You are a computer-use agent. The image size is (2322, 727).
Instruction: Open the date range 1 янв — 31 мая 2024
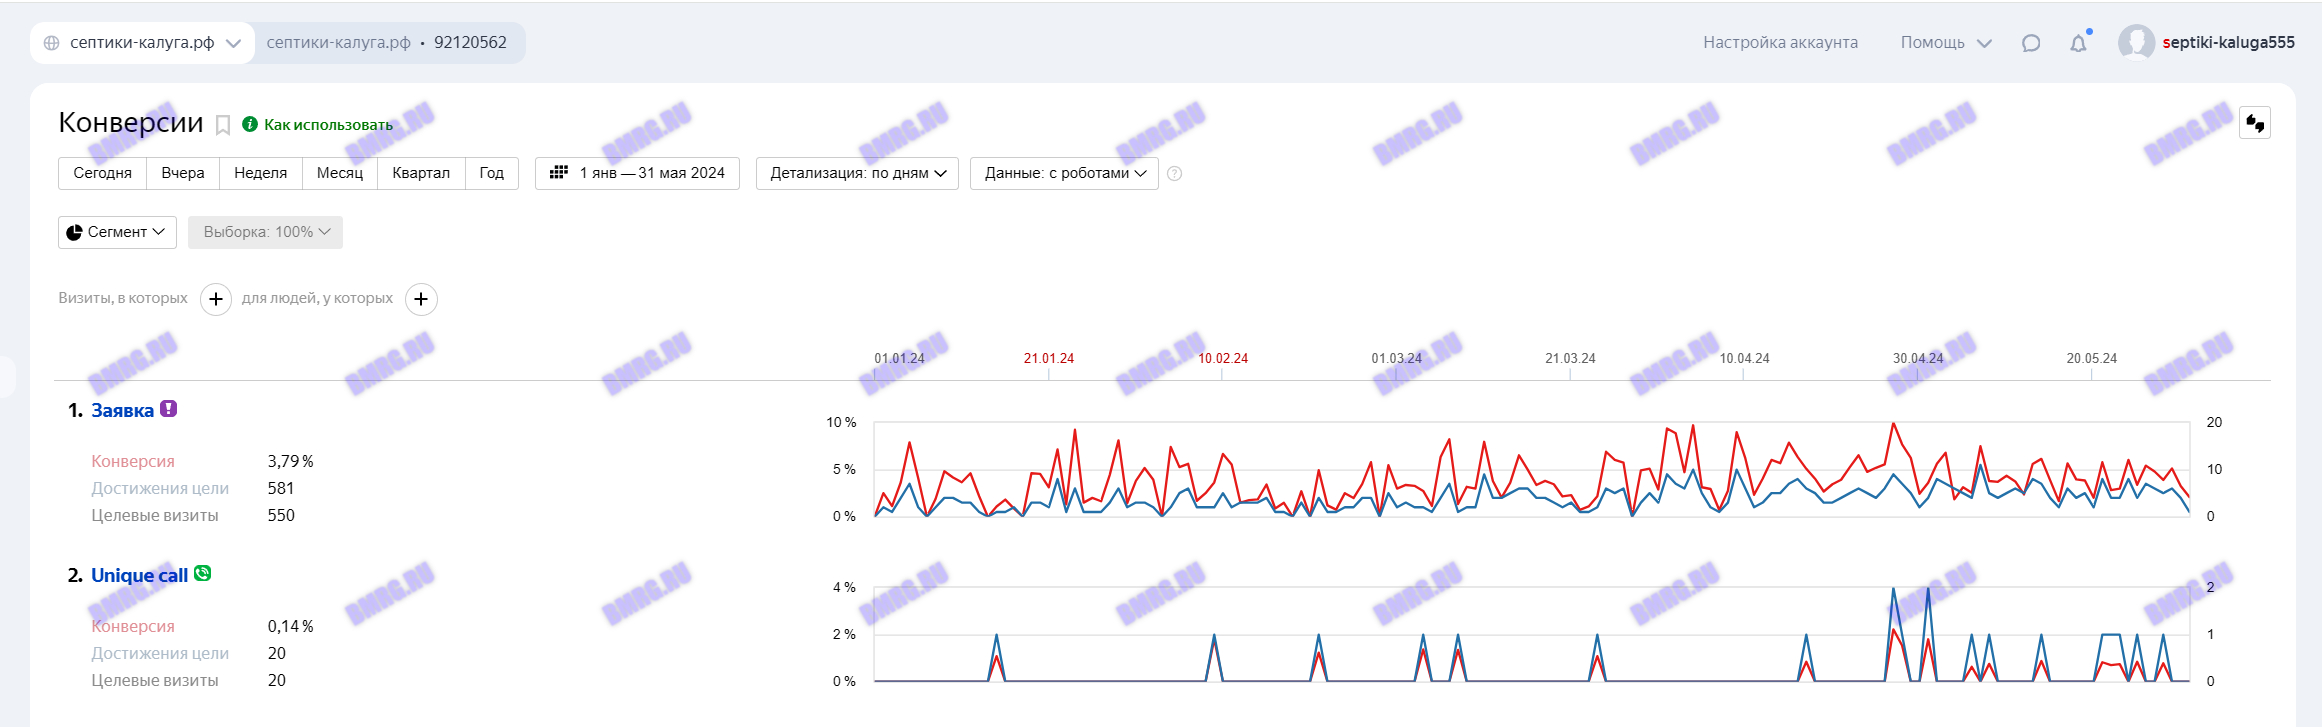tap(637, 173)
